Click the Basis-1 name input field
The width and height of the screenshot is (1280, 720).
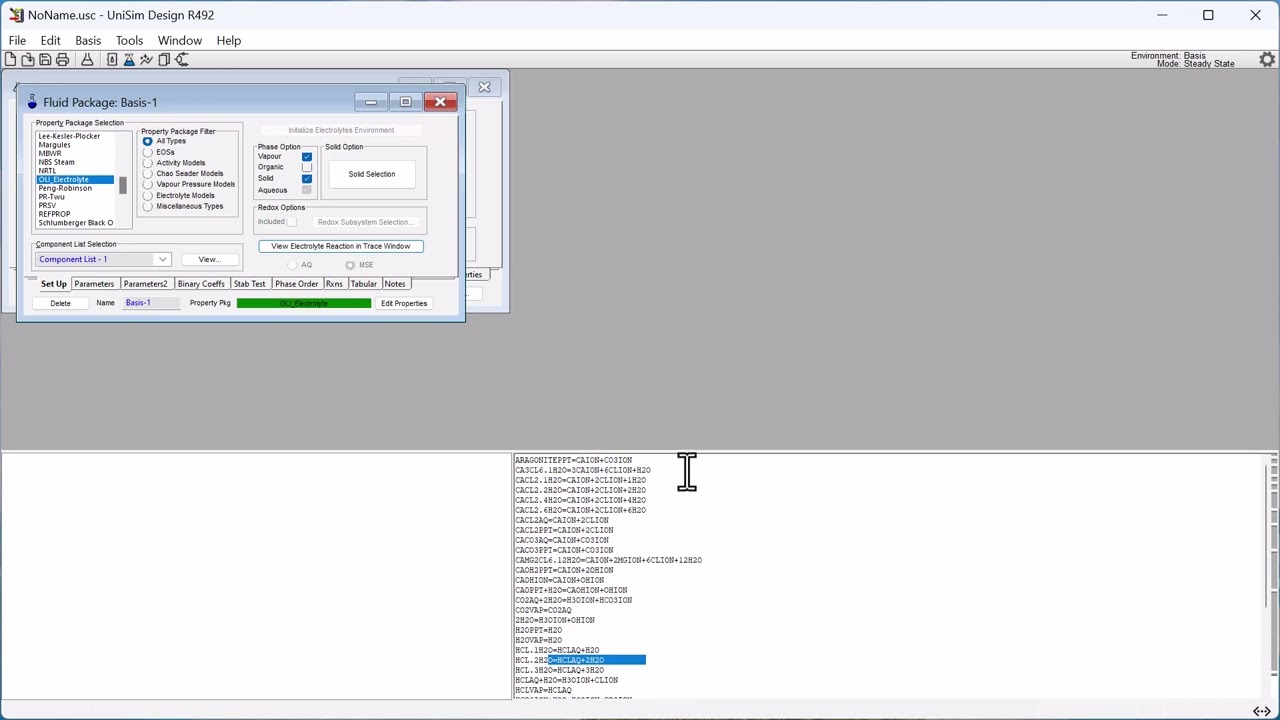click(151, 303)
